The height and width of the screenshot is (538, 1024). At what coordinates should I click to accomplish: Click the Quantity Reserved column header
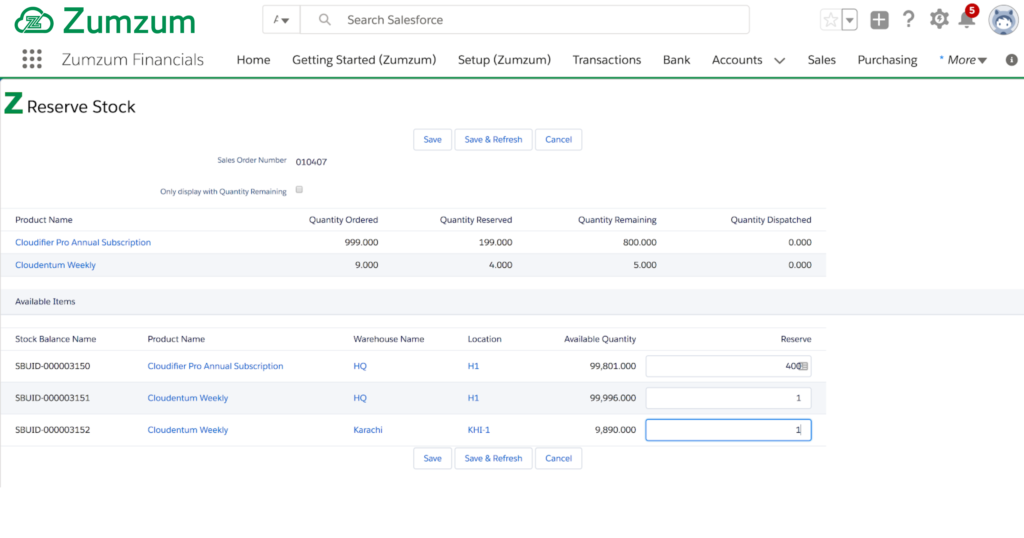coord(475,220)
